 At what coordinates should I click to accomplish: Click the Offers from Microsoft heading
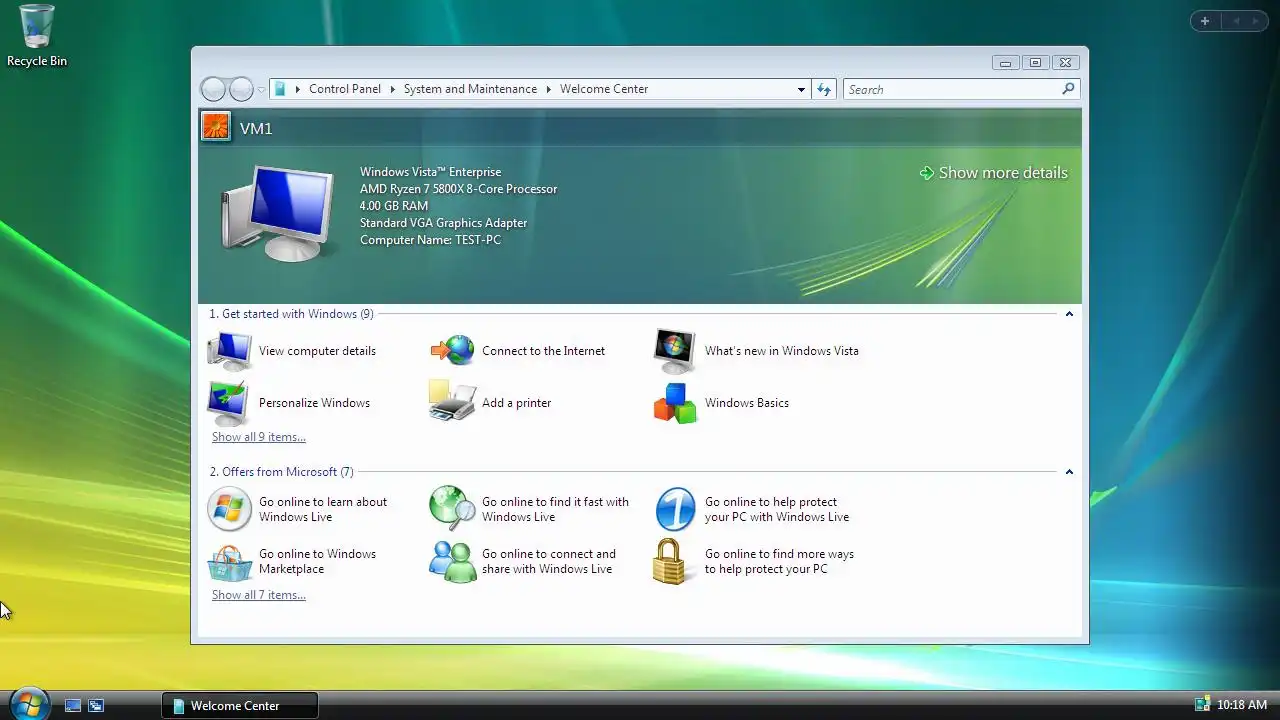pyautogui.click(x=281, y=472)
